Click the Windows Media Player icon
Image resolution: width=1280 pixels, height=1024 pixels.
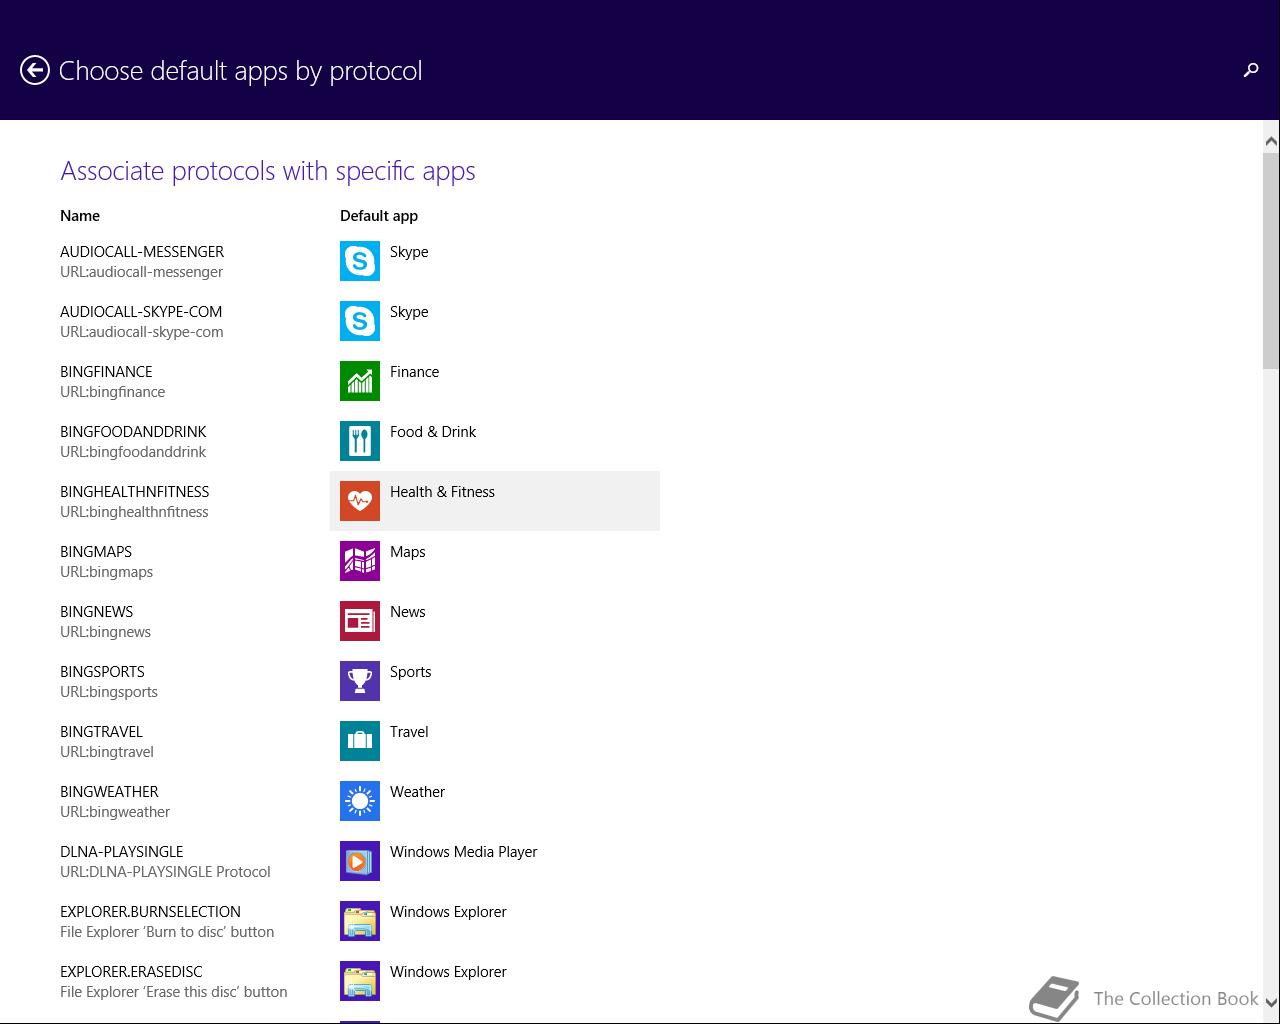tap(360, 861)
